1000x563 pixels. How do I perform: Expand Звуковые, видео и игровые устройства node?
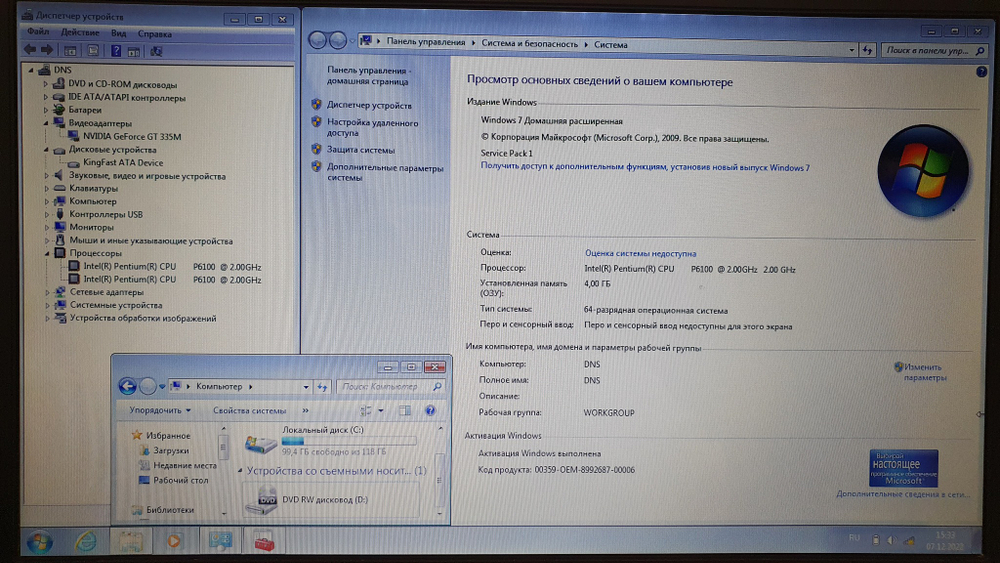click(x=47, y=176)
